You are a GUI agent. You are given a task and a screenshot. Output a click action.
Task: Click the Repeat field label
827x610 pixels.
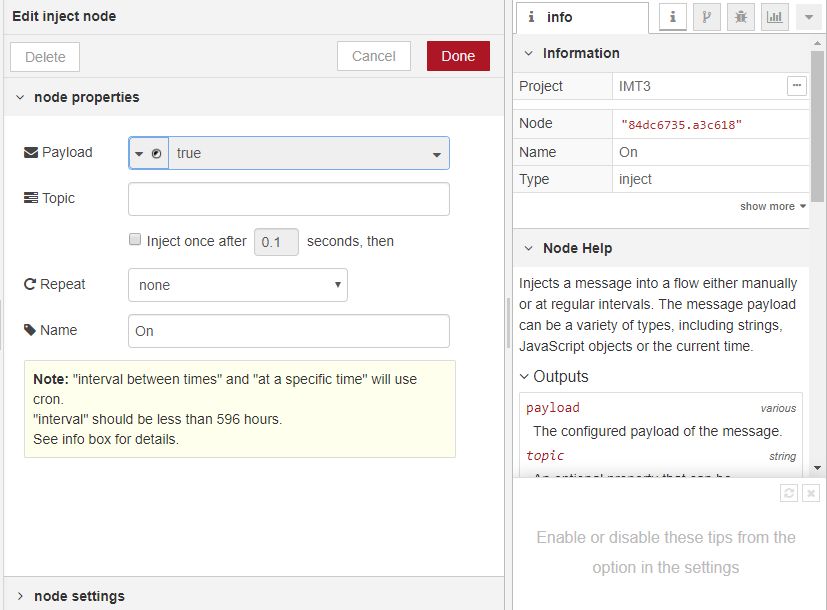tap(63, 284)
